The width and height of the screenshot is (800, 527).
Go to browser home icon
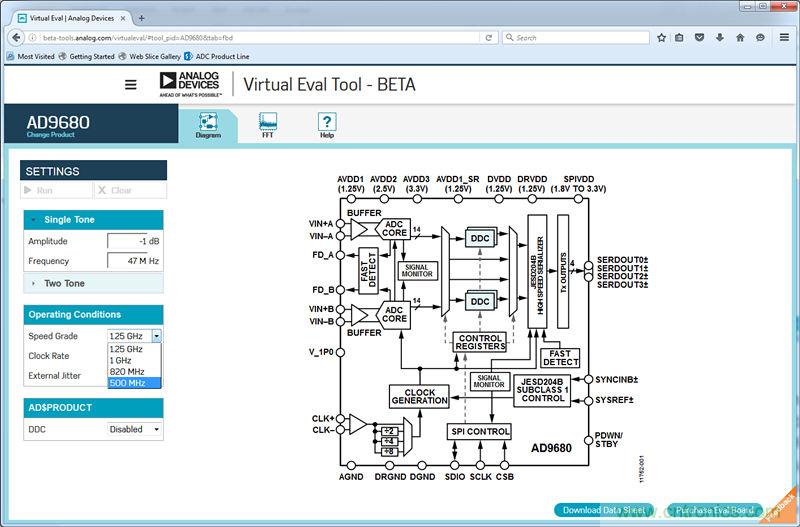[x=740, y=37]
